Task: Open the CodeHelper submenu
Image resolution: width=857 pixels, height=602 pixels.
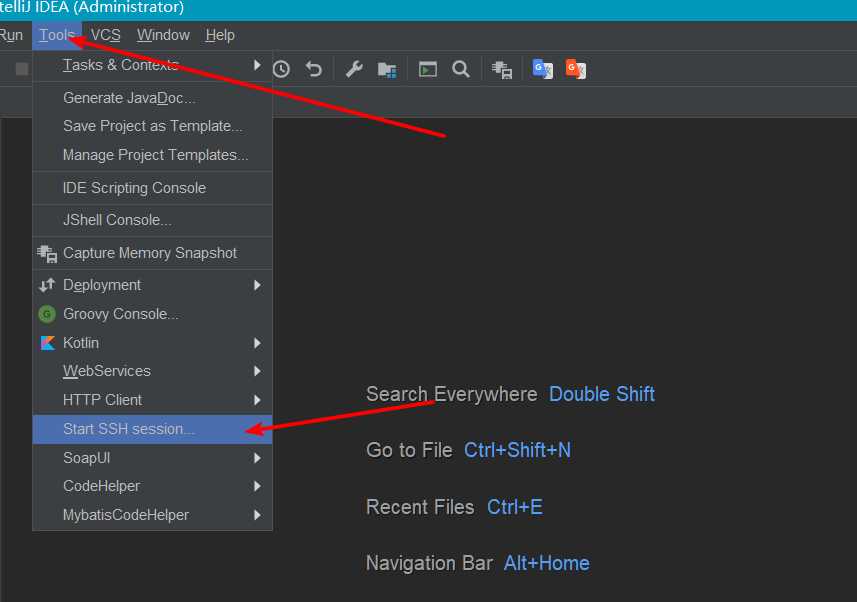Action: pyautogui.click(x=152, y=487)
